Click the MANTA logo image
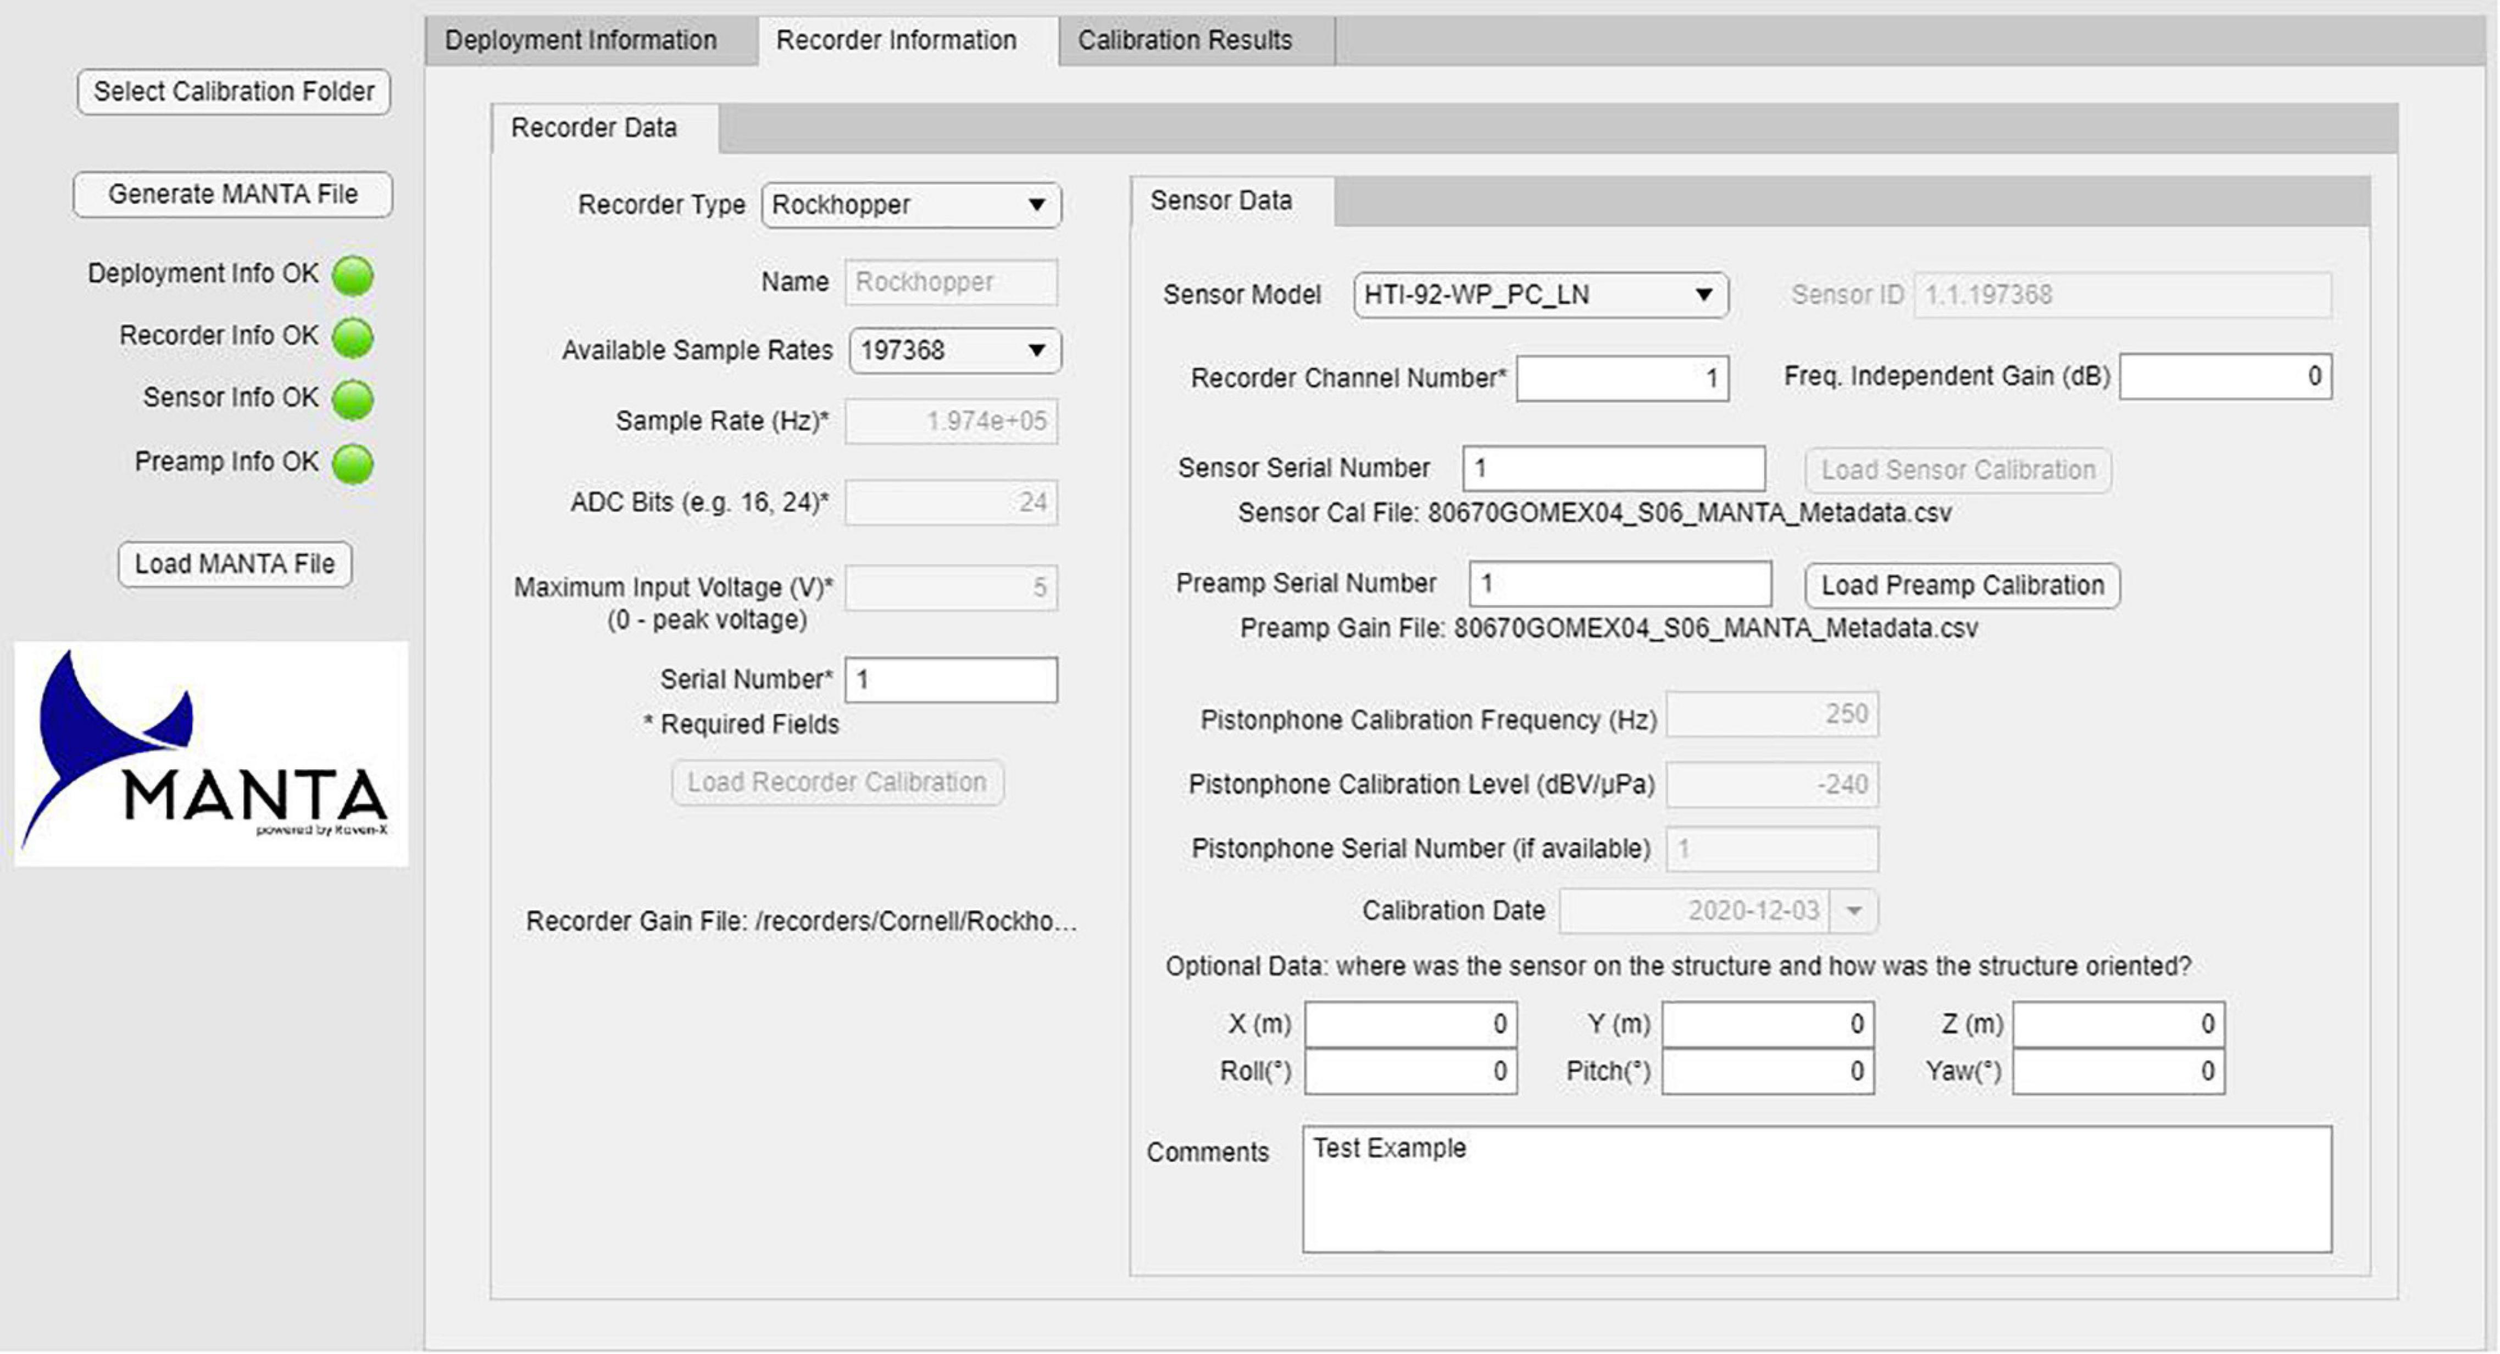This screenshot has height=1354, width=2500. click(211, 754)
